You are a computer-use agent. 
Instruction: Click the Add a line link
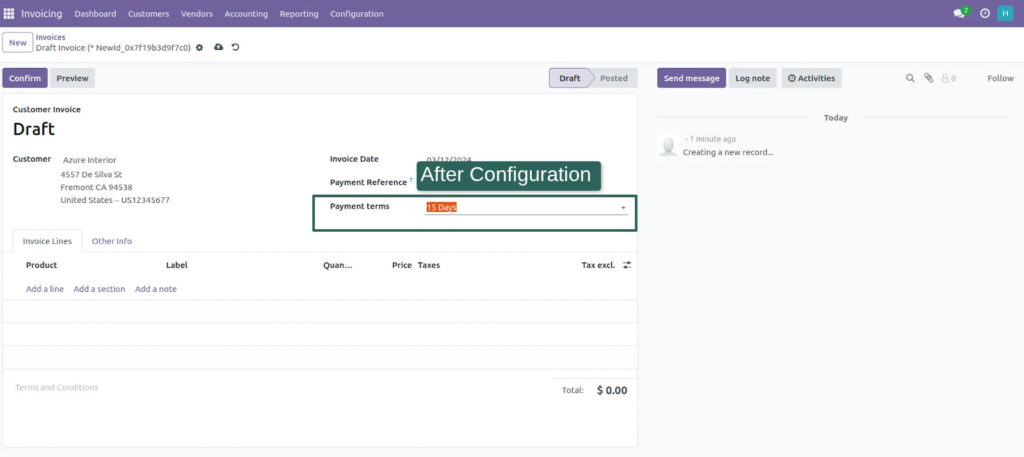(45, 289)
